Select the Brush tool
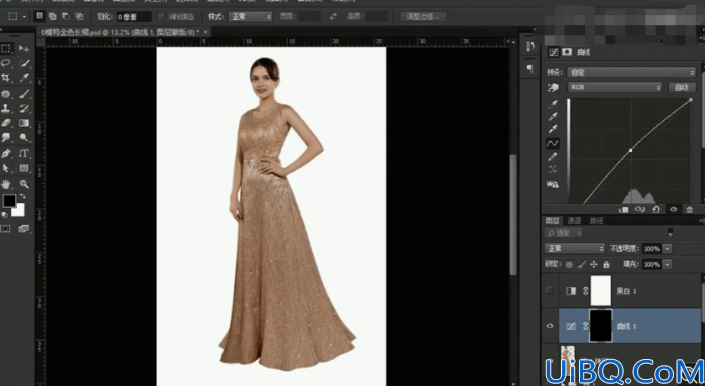This screenshot has height=386, width=705. (x=24, y=94)
